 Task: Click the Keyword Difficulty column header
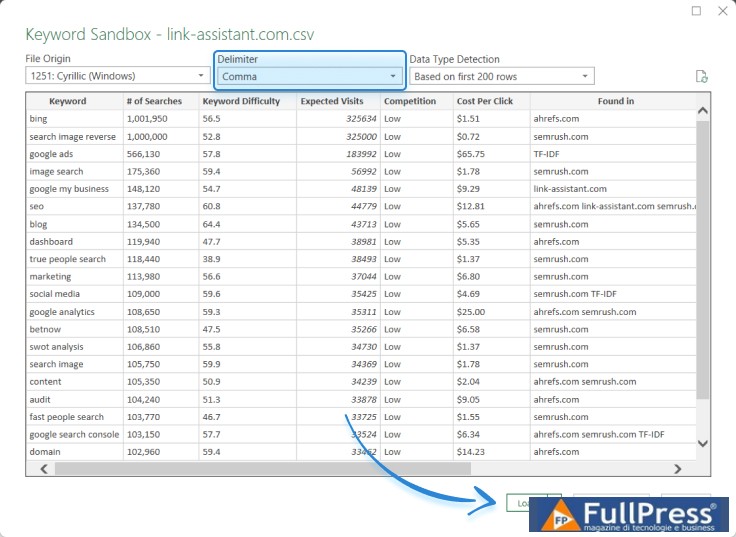[x=247, y=101]
